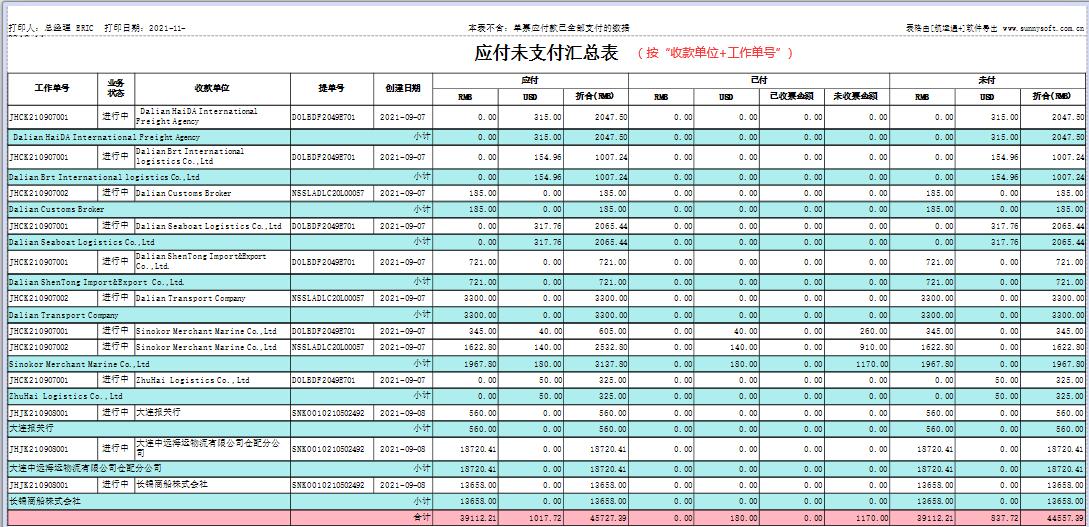The image size is (1089, 527).
Task: Click the 提单号 column header
Action: 331,88
